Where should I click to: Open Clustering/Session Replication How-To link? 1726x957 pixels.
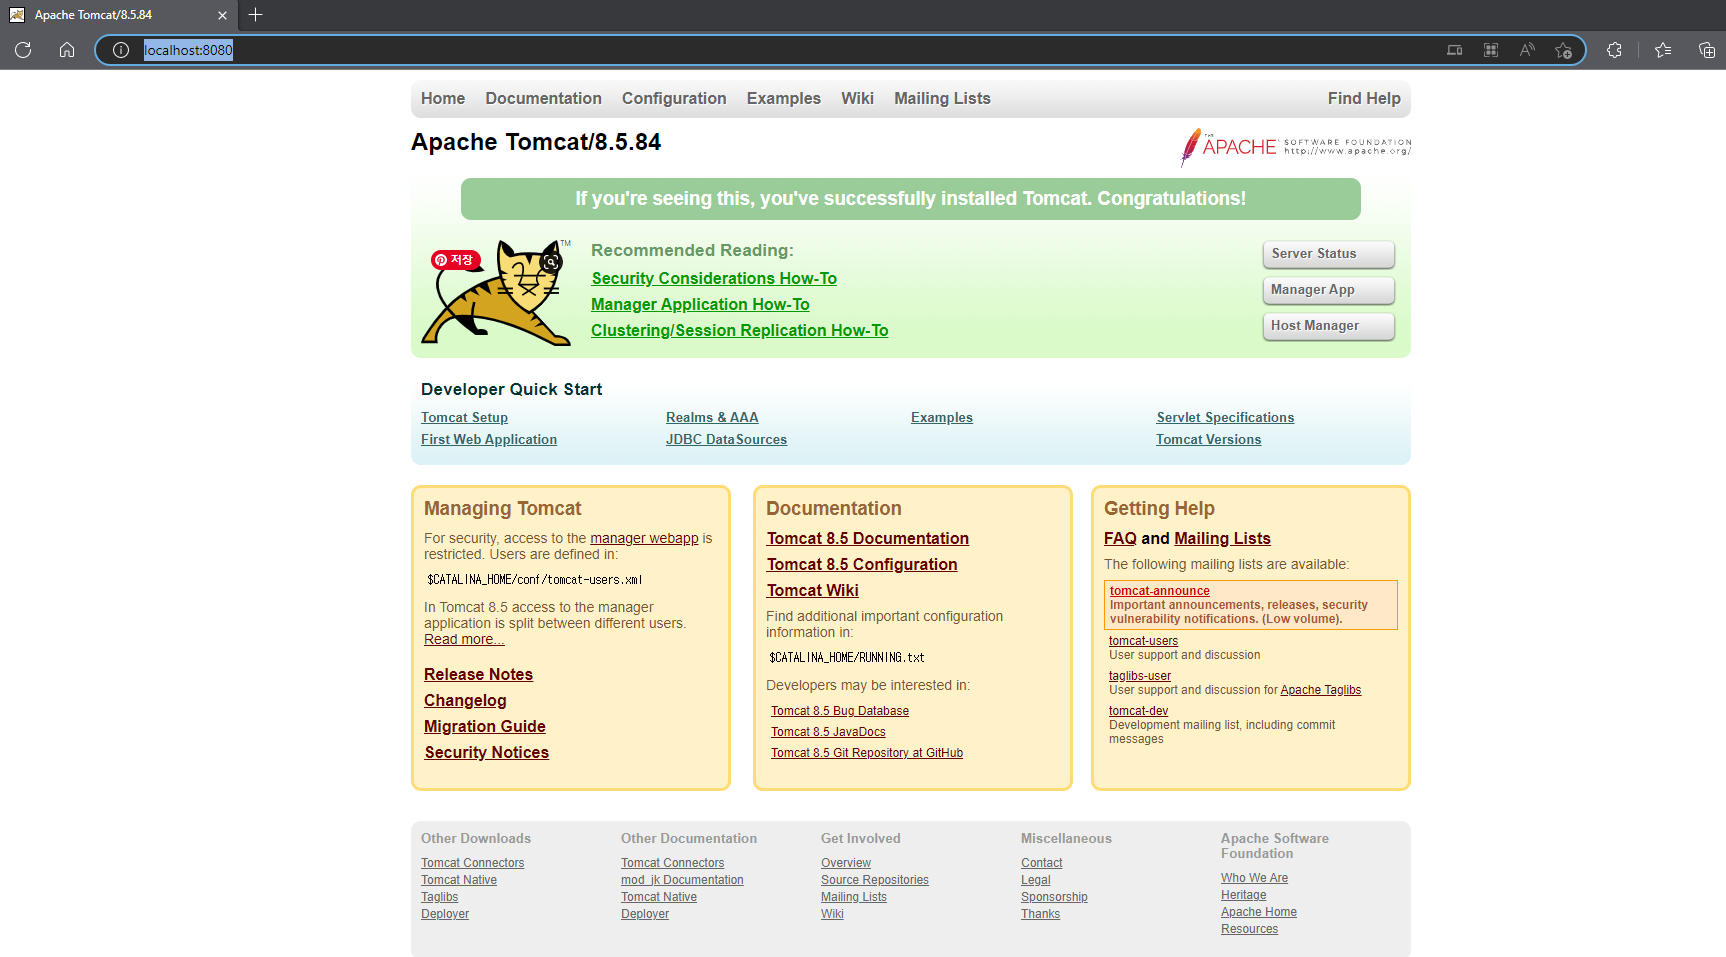tap(739, 330)
